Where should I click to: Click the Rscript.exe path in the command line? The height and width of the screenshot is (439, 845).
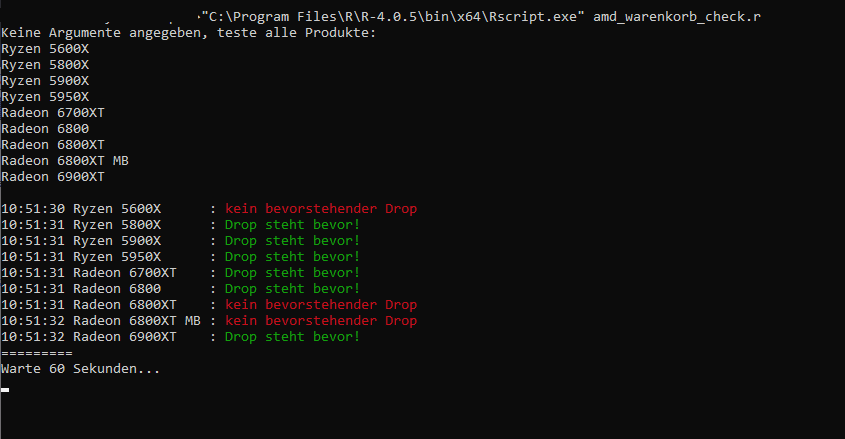[x=392, y=17]
